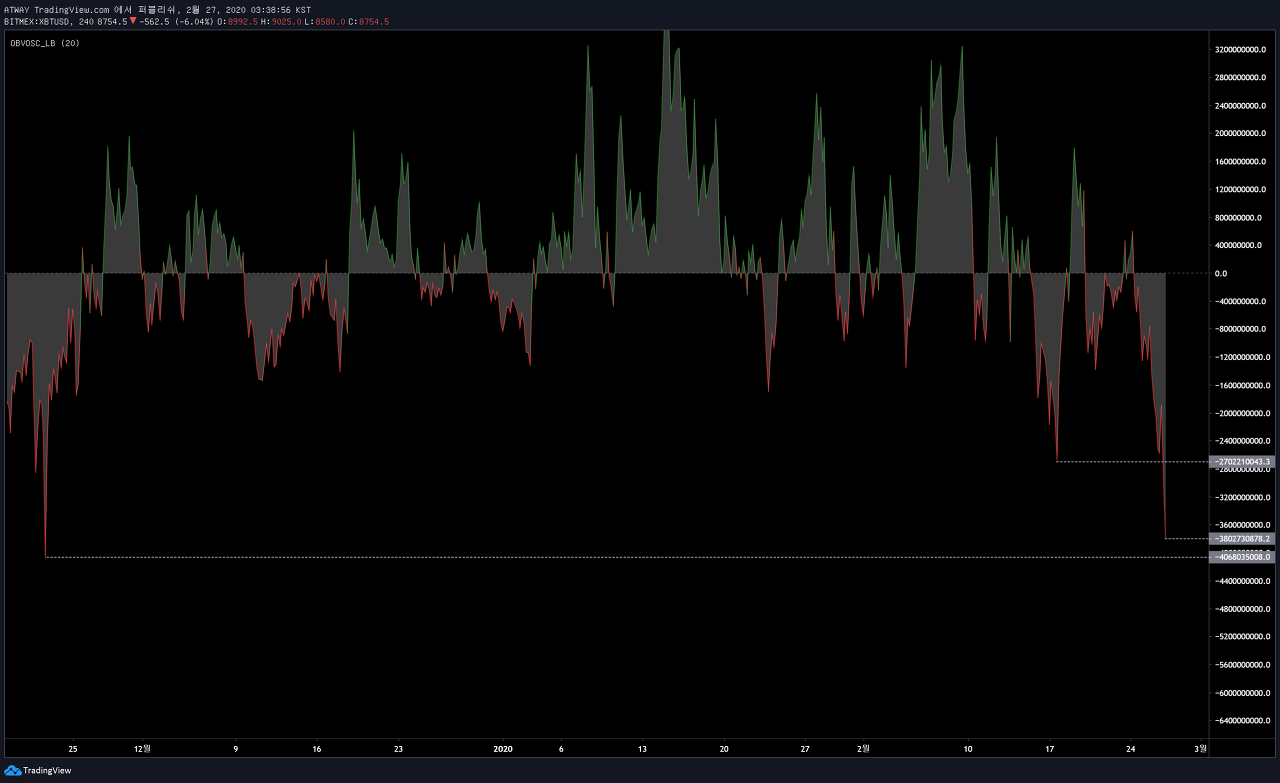Click the -2702210043.3 value label
Screen dimensions: 1280x783
pos(1241,462)
